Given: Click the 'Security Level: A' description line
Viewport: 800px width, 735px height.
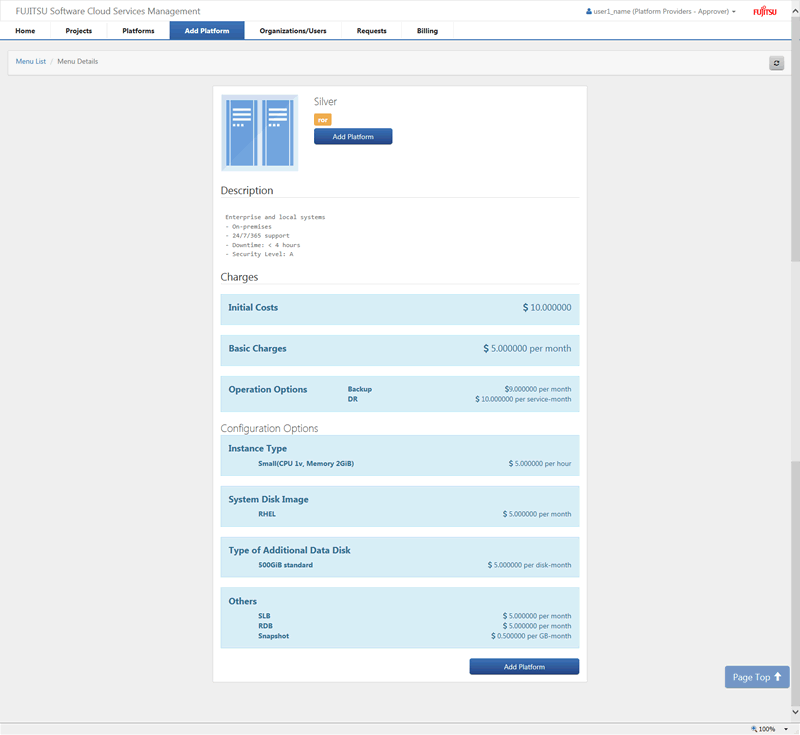Looking at the screenshot, I should point(262,254).
